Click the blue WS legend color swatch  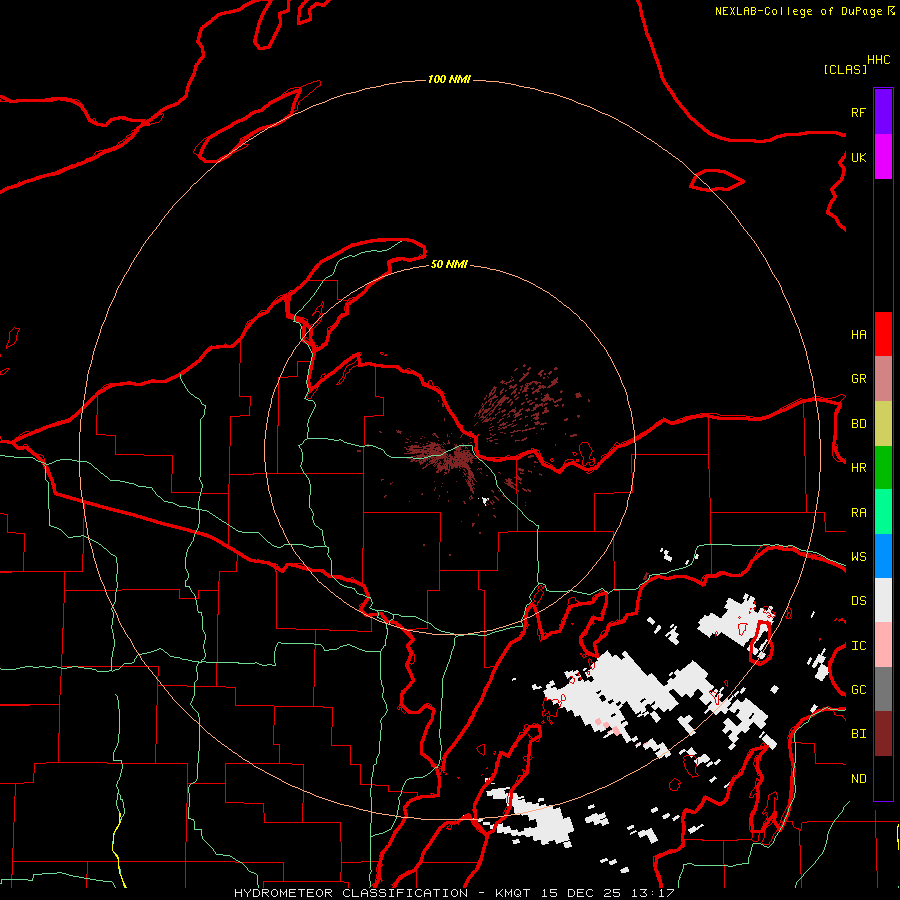tap(883, 556)
